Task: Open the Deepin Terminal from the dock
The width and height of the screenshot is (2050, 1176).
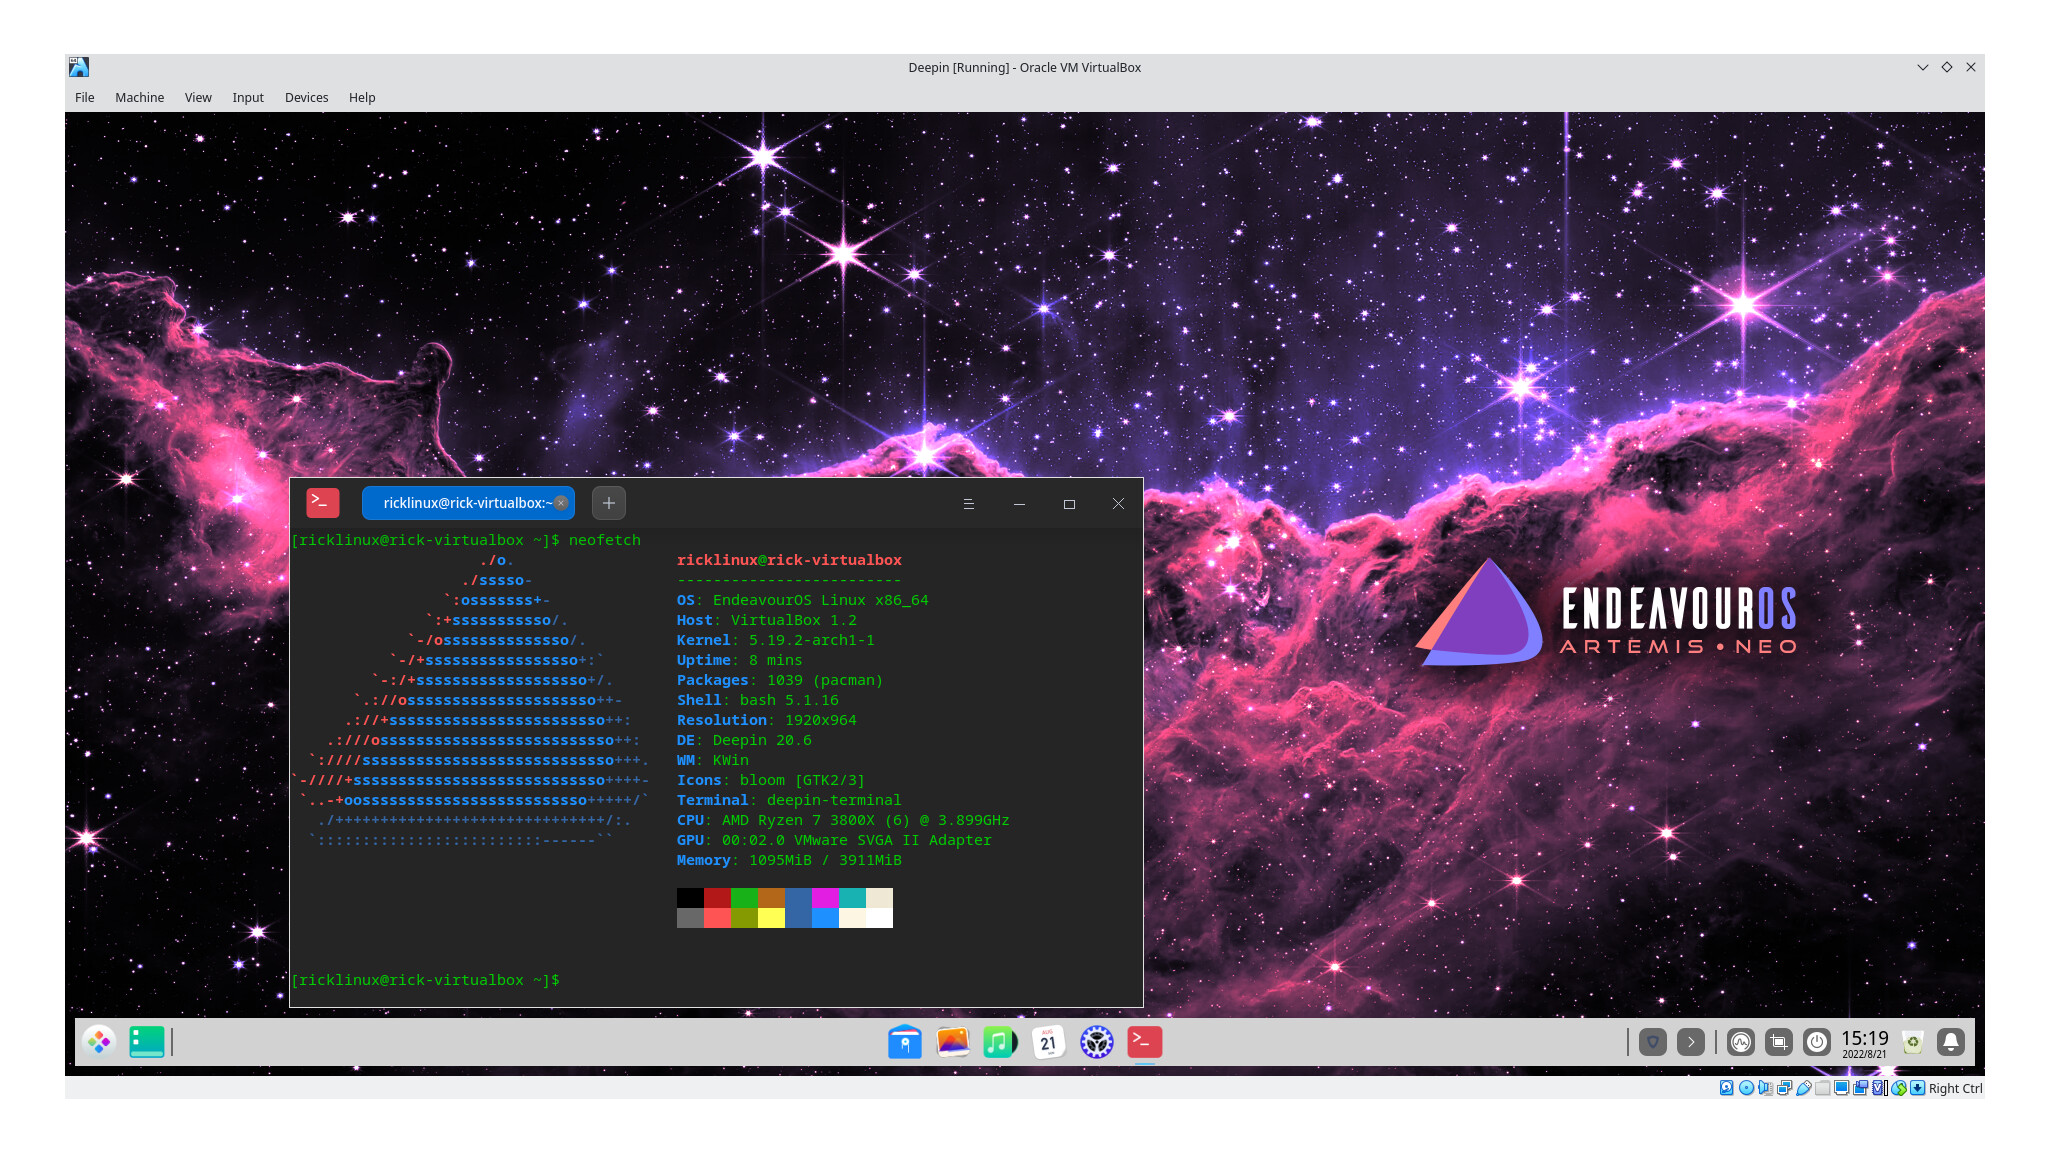Action: 1143,1042
